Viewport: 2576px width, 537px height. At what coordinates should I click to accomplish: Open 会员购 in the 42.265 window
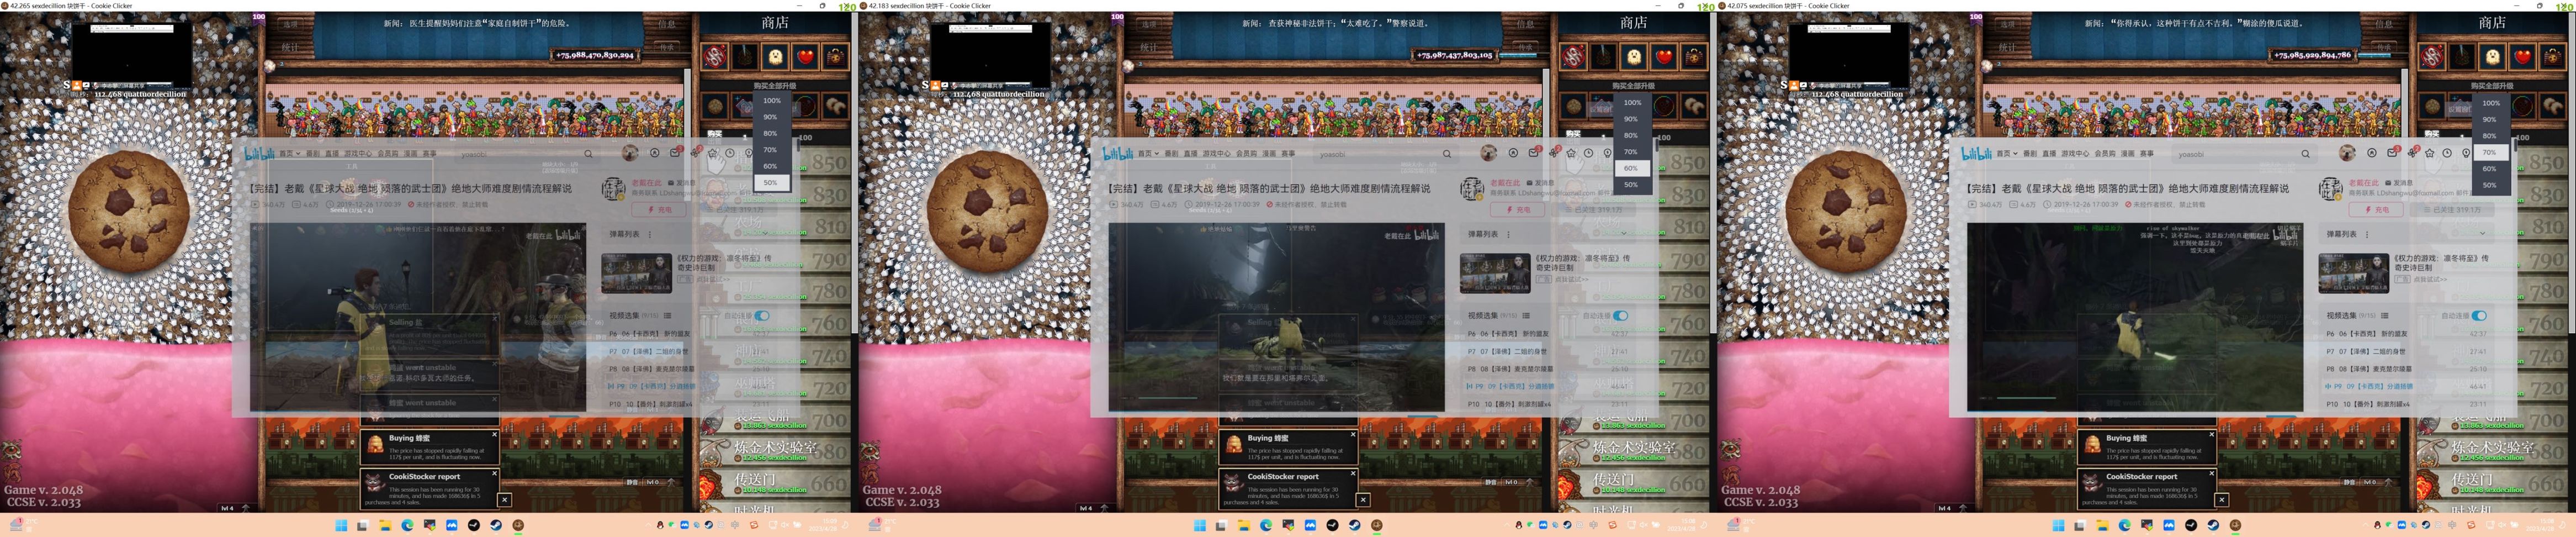click(x=387, y=154)
